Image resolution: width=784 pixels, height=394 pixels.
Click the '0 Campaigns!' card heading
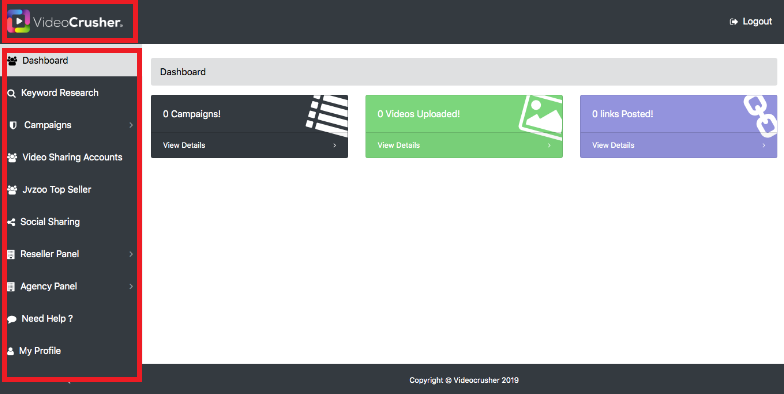192,114
